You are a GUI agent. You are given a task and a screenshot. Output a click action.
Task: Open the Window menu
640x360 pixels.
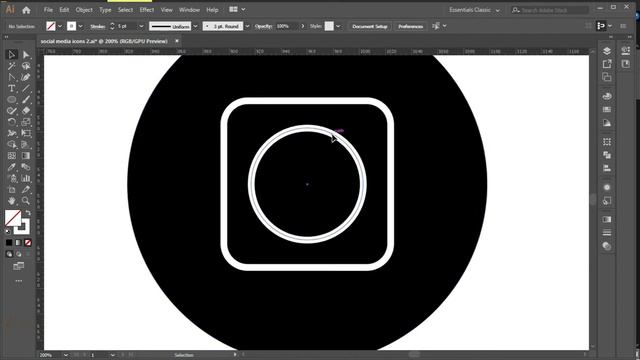coord(189,10)
